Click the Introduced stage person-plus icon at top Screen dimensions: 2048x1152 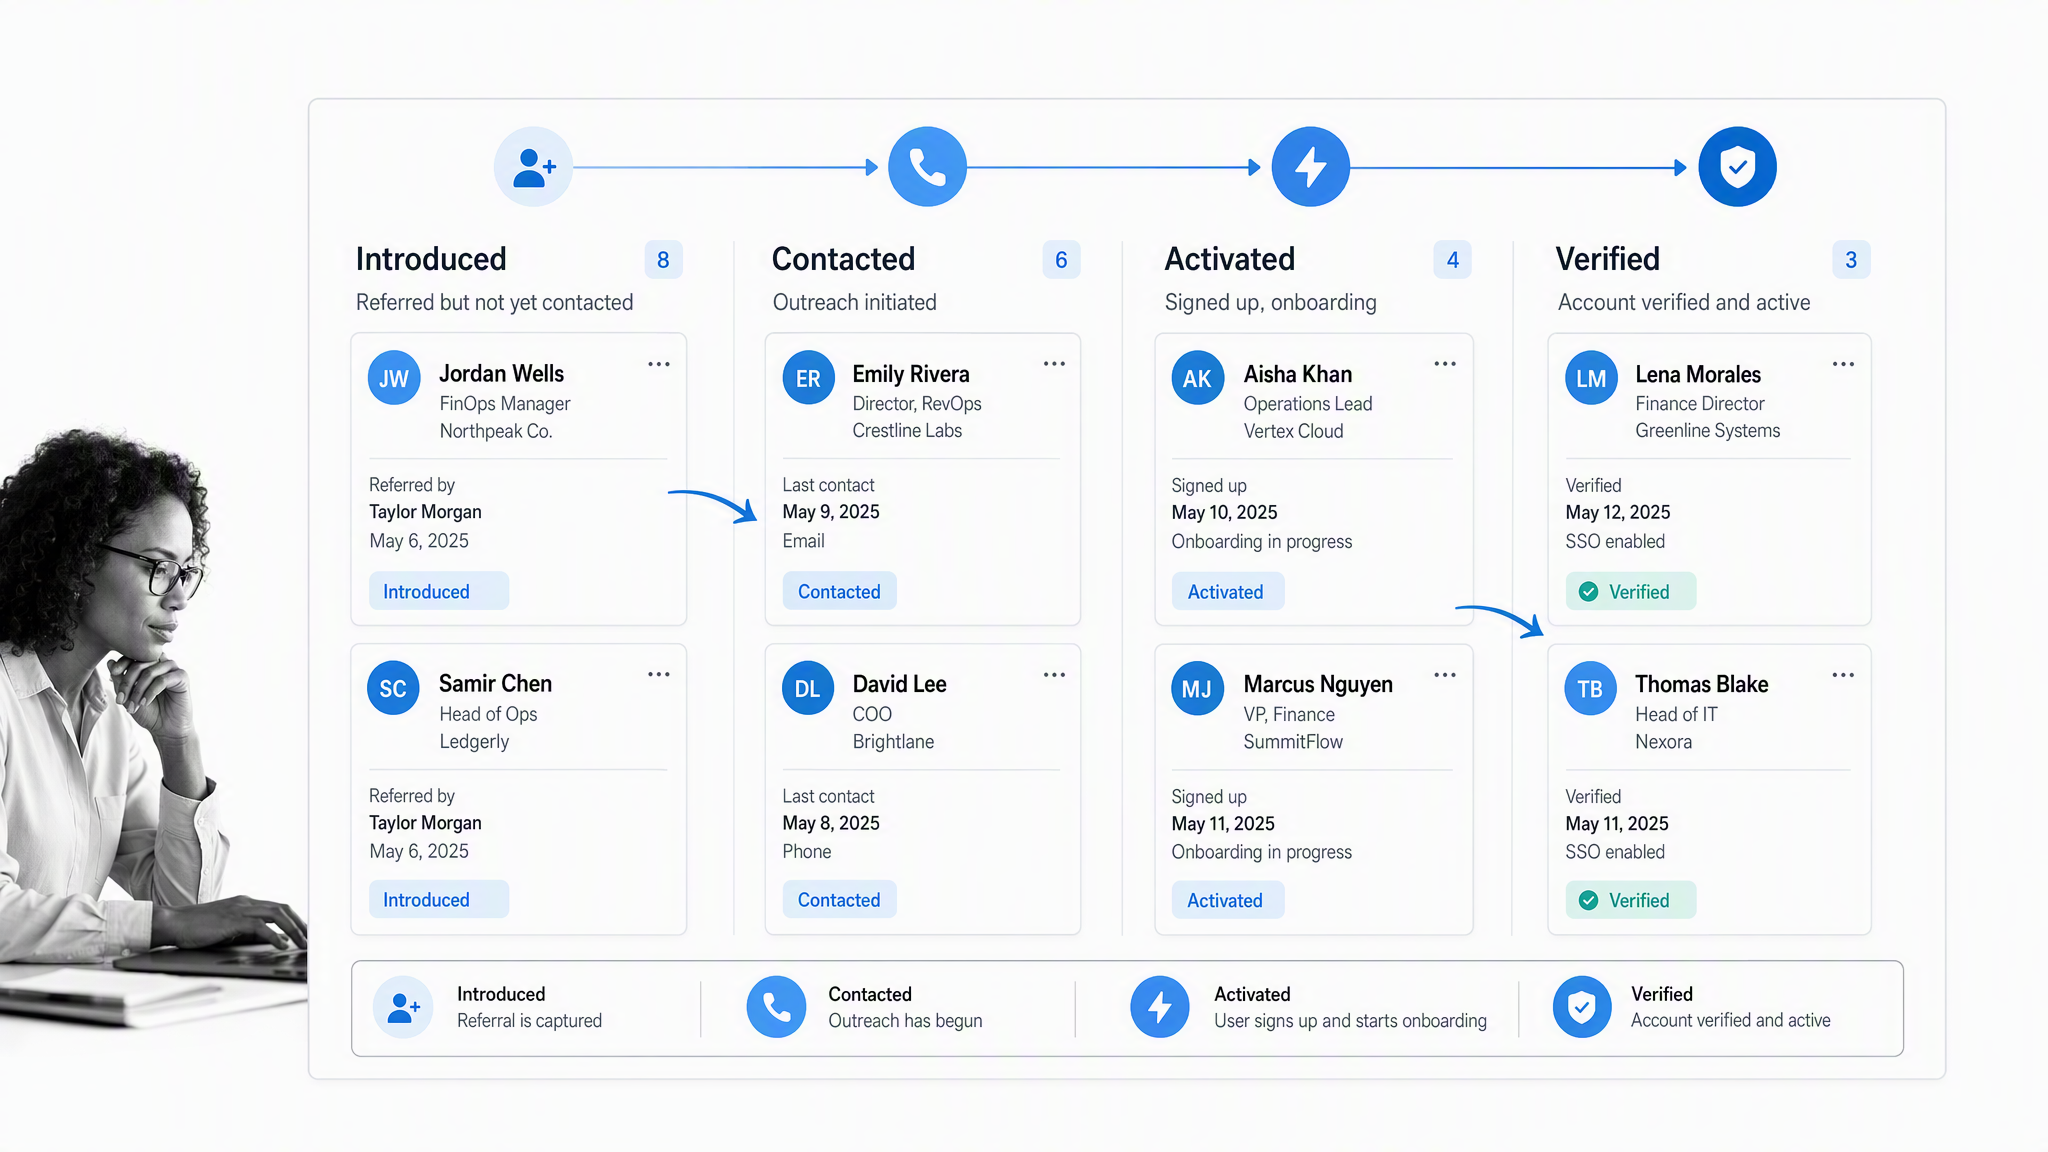pyautogui.click(x=534, y=167)
